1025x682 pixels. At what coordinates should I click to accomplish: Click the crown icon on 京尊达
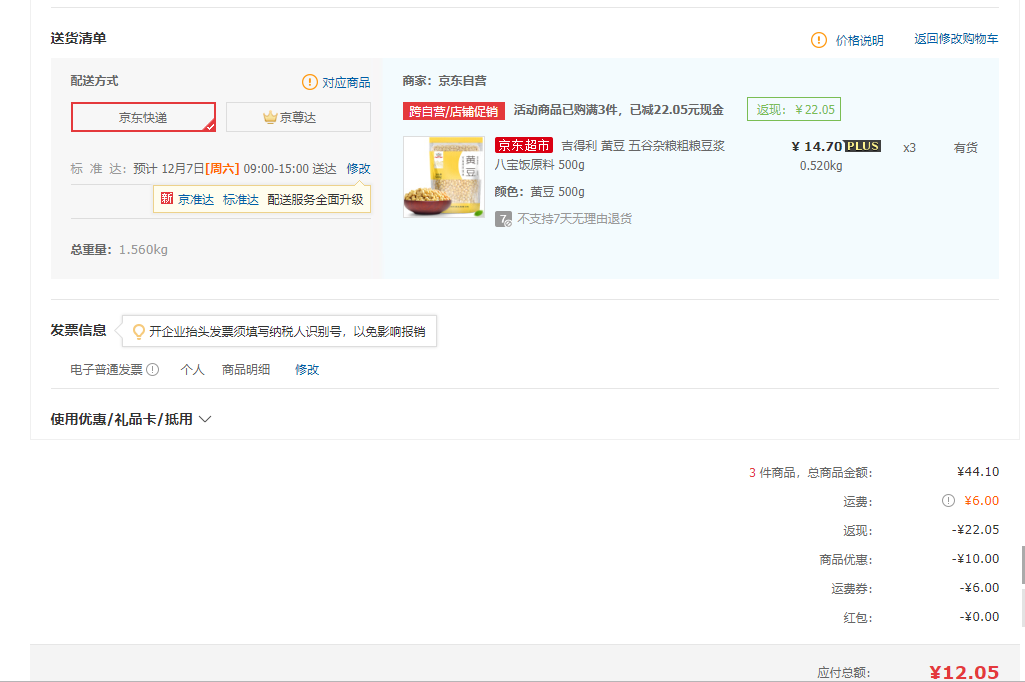click(x=270, y=117)
